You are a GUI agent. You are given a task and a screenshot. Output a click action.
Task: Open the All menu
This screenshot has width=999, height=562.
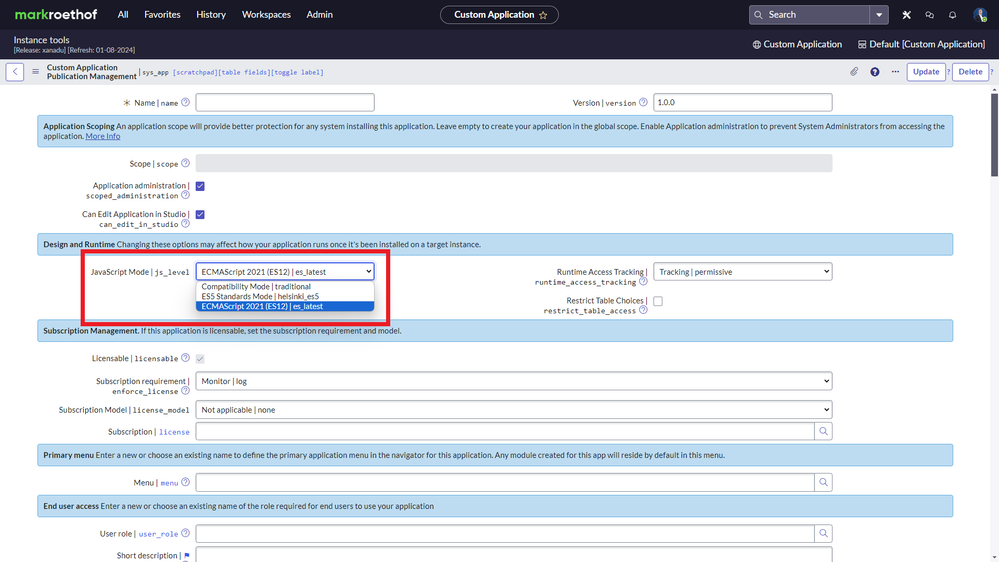click(x=123, y=15)
